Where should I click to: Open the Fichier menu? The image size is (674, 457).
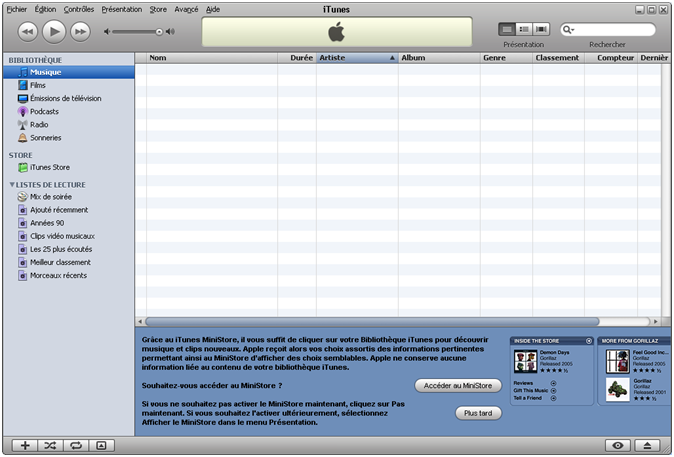[x=17, y=9]
